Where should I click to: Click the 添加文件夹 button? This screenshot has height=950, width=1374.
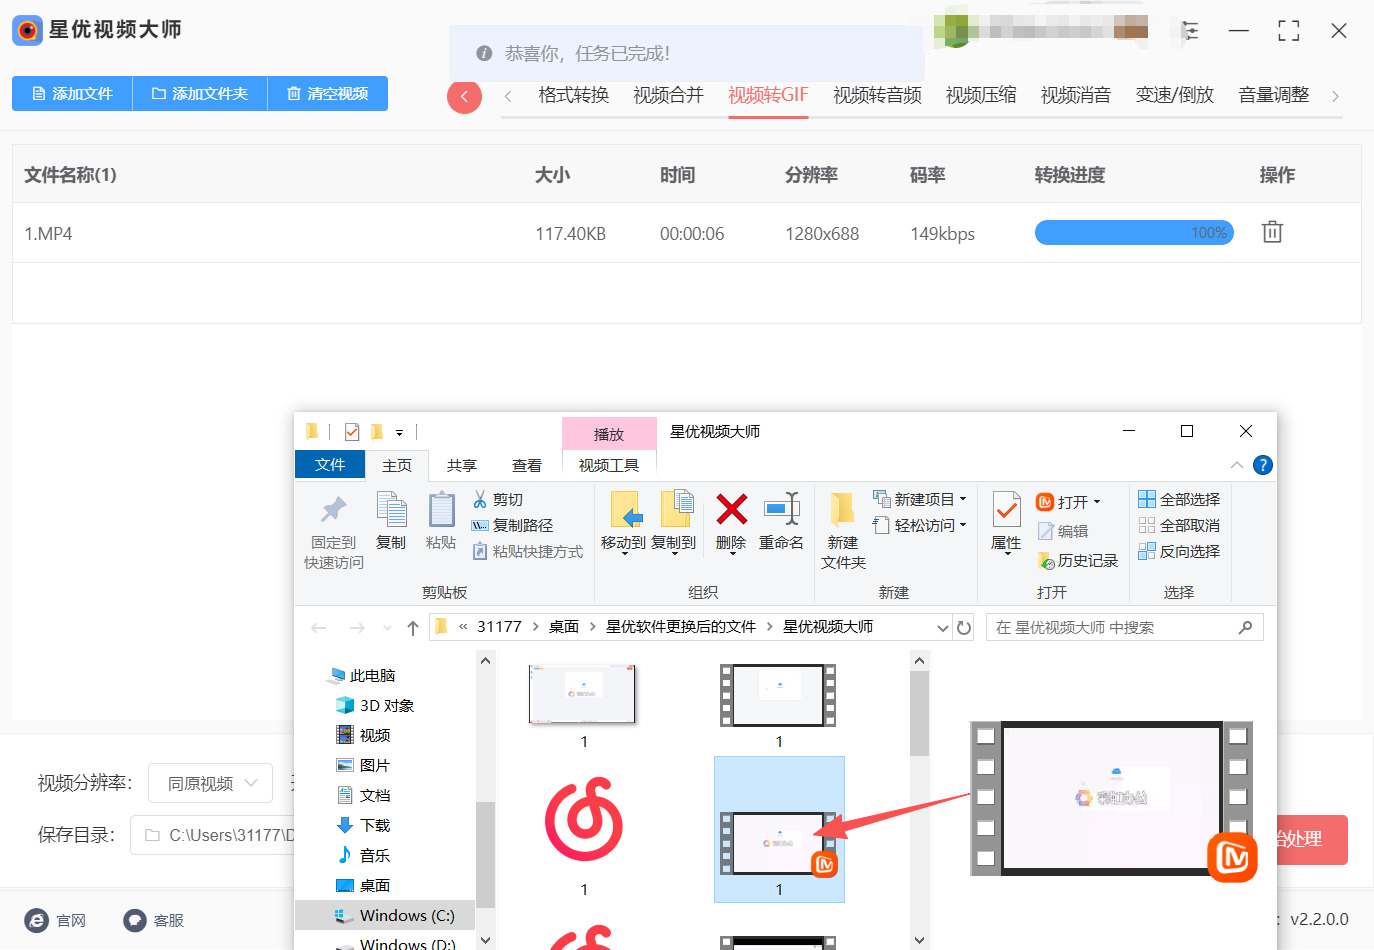click(x=200, y=93)
